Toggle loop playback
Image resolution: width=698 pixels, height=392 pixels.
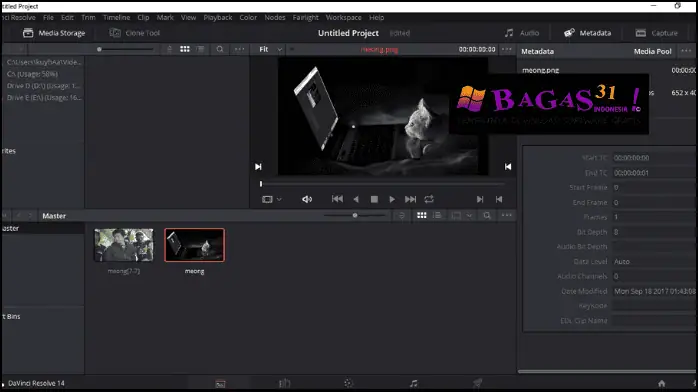pyautogui.click(x=429, y=199)
